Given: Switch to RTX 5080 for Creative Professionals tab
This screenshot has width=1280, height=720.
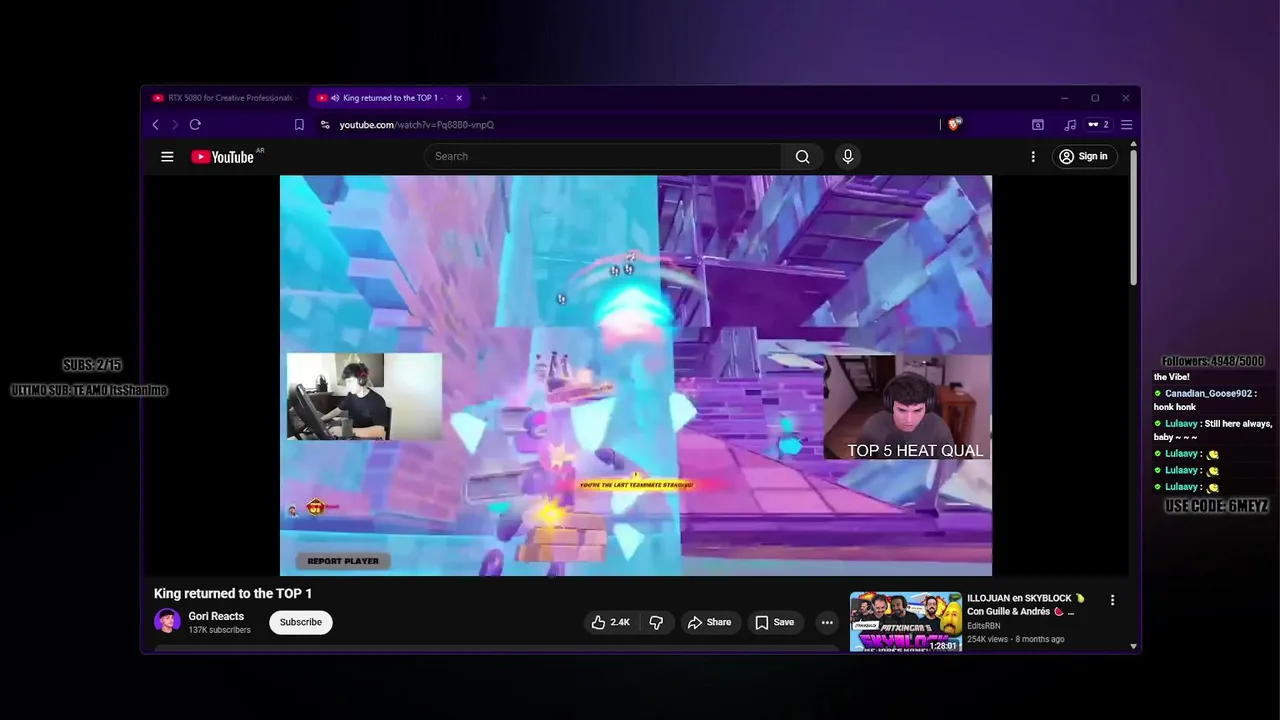Looking at the screenshot, I should (224, 98).
